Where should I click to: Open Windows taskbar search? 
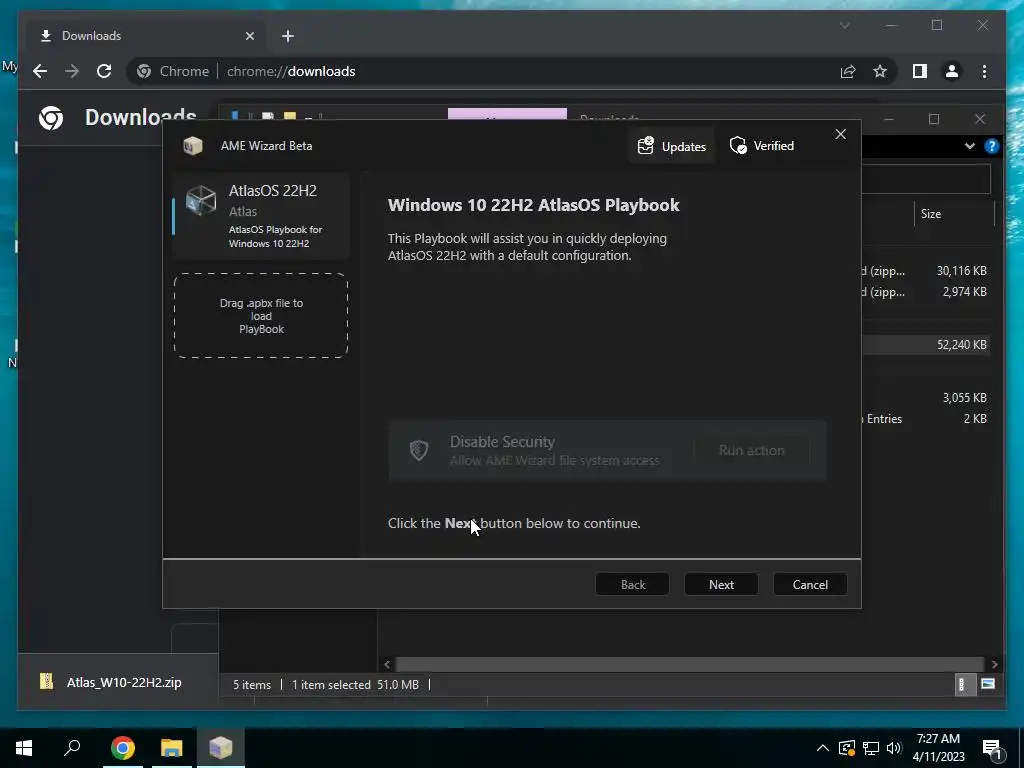click(x=72, y=748)
